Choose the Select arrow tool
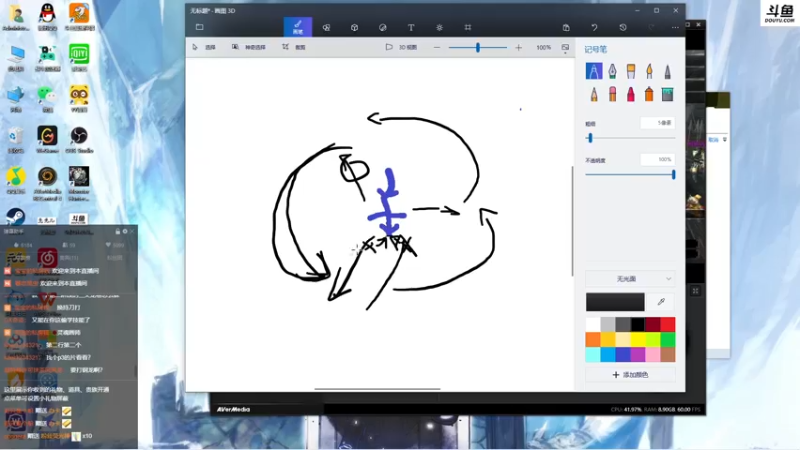This screenshot has height=450, width=800. pyautogui.click(x=204, y=47)
